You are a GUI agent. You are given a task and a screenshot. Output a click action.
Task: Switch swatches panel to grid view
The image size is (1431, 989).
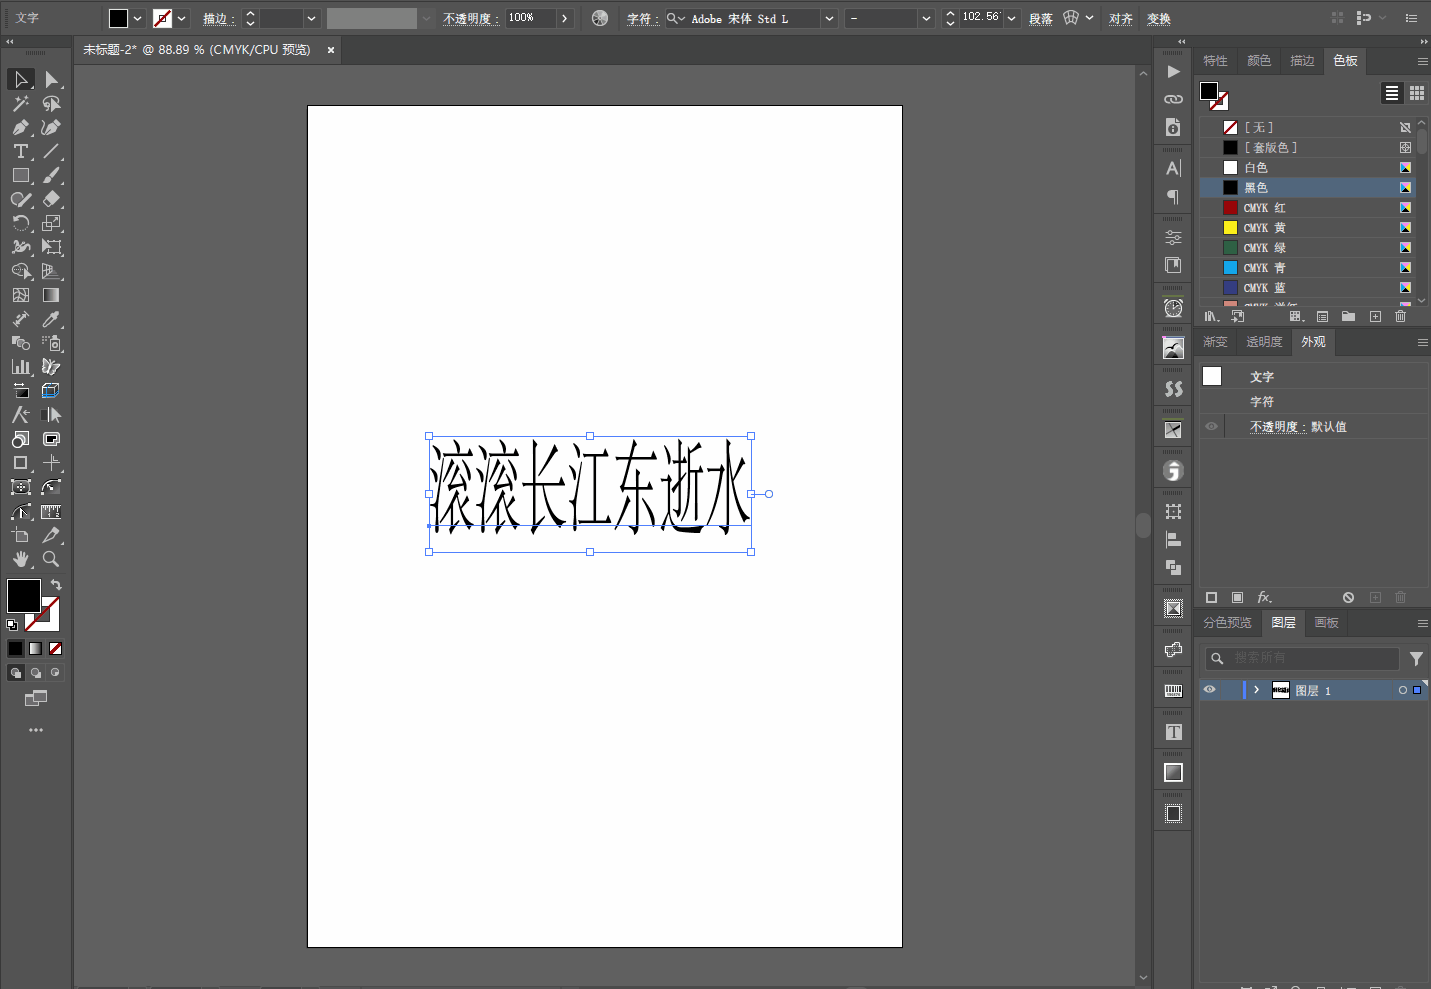(1417, 93)
